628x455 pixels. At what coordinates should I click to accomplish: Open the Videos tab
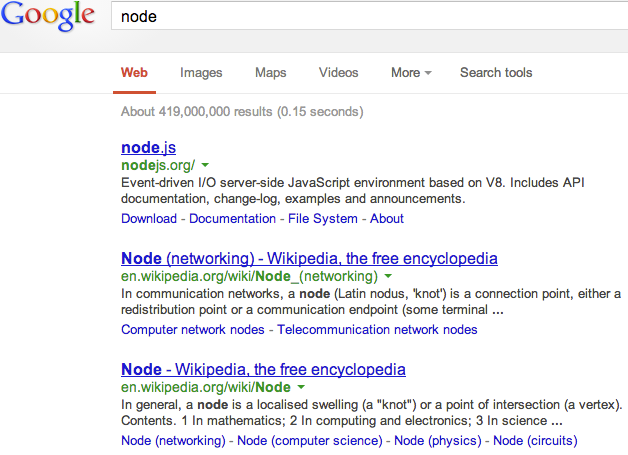pos(338,72)
